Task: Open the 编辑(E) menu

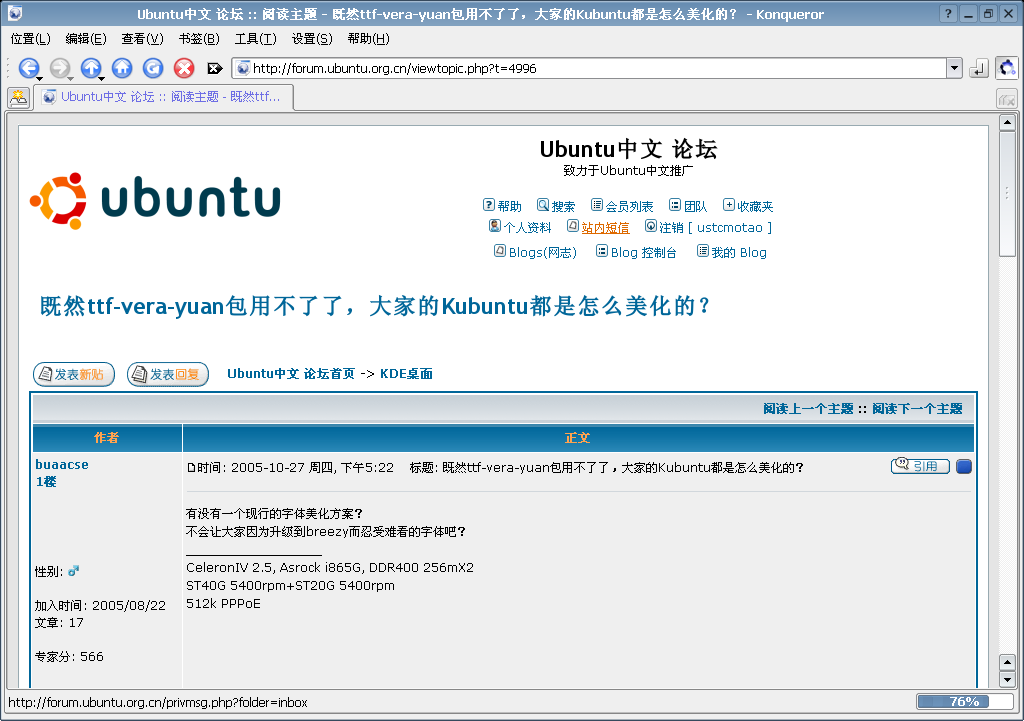Action: (86, 39)
